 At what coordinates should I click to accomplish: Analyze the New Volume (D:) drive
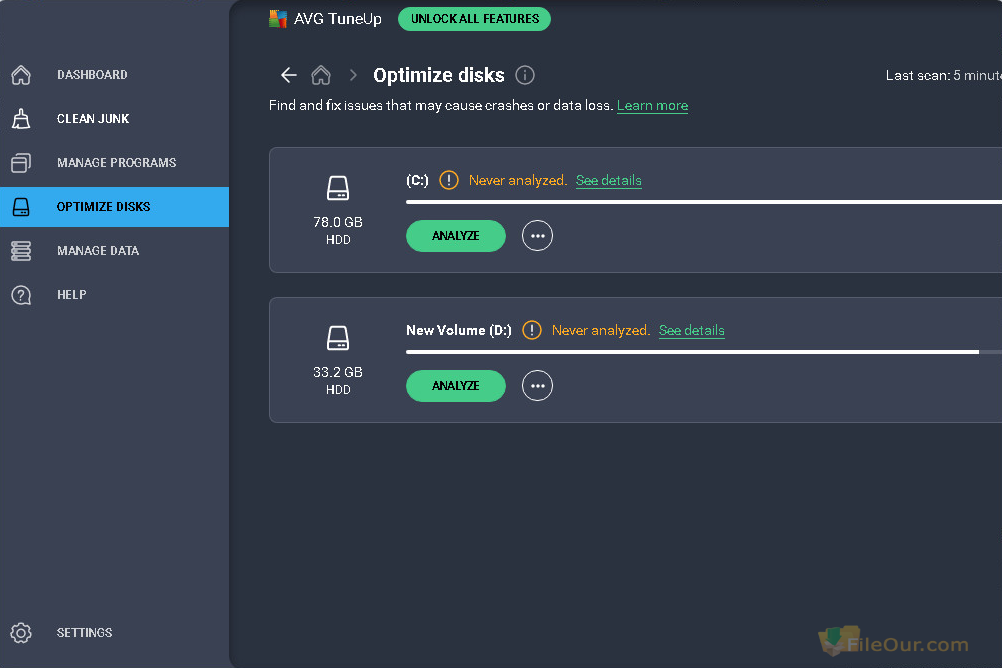[456, 386]
